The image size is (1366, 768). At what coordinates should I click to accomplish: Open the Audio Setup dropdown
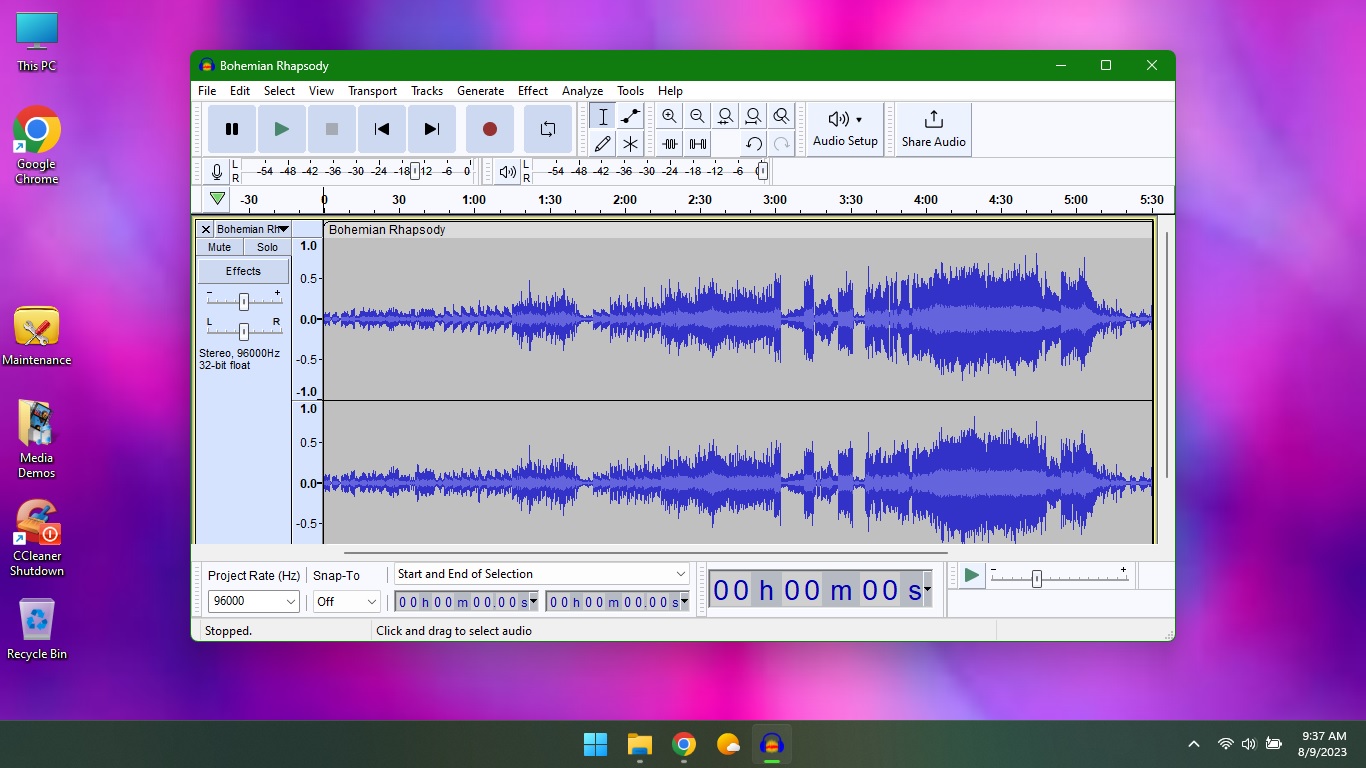(845, 129)
